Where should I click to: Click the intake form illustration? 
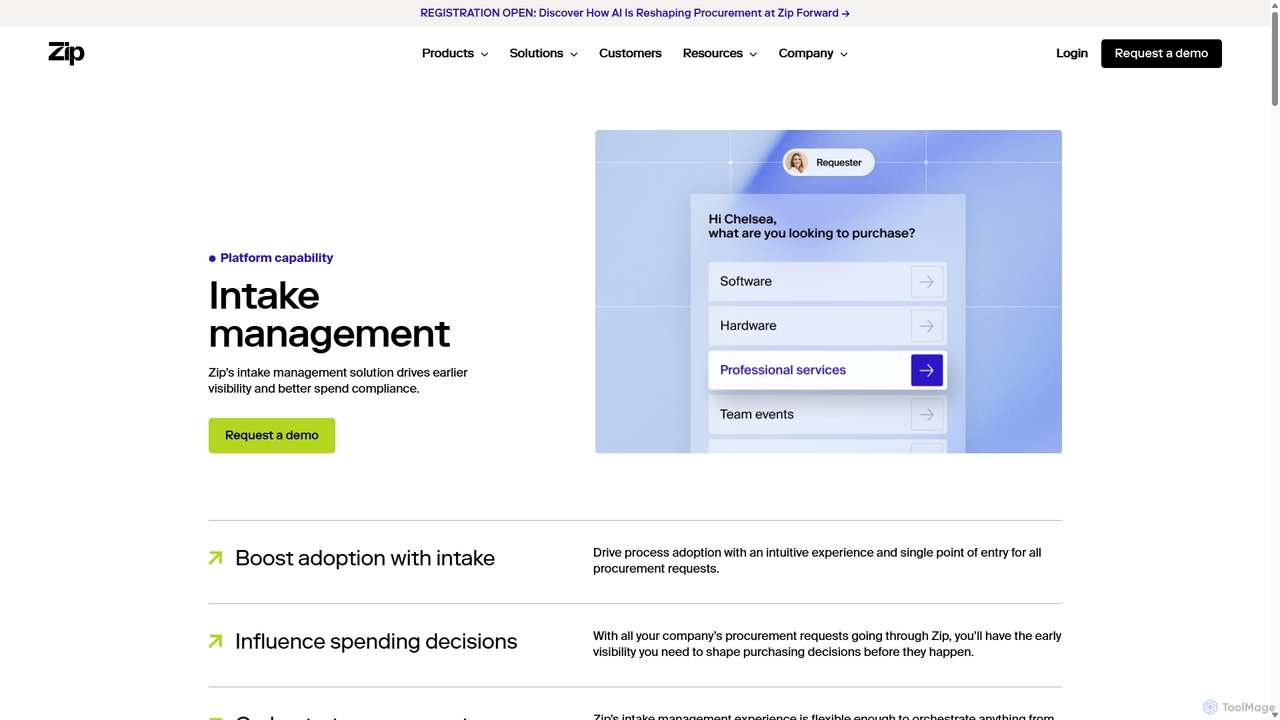828,291
